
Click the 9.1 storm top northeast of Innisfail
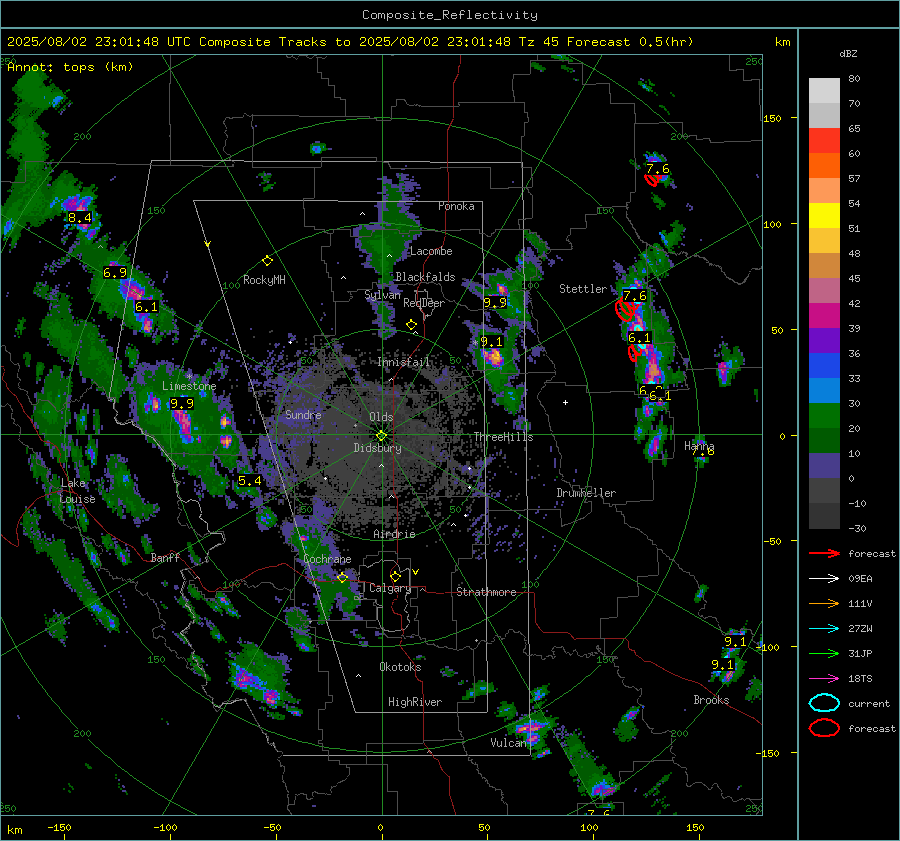coord(491,342)
